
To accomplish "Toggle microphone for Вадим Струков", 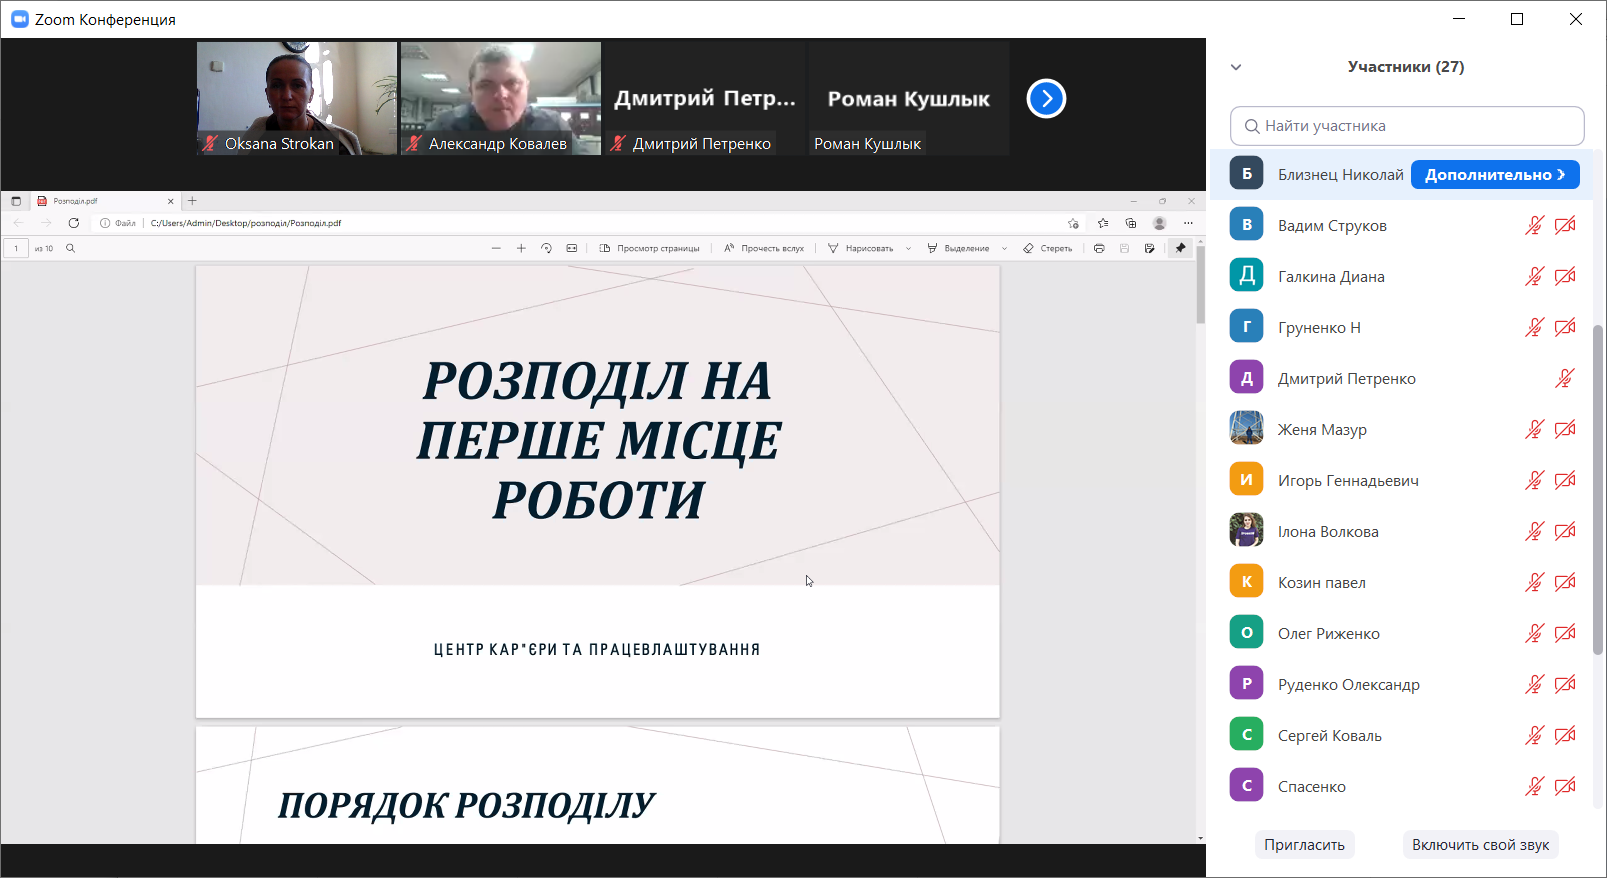I will pos(1534,226).
